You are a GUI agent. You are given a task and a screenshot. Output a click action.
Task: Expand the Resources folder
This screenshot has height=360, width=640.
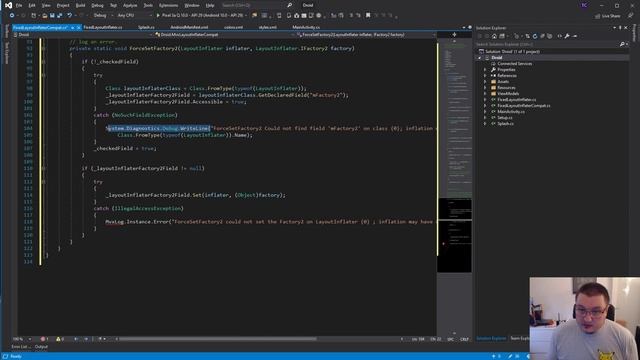(x=485, y=88)
